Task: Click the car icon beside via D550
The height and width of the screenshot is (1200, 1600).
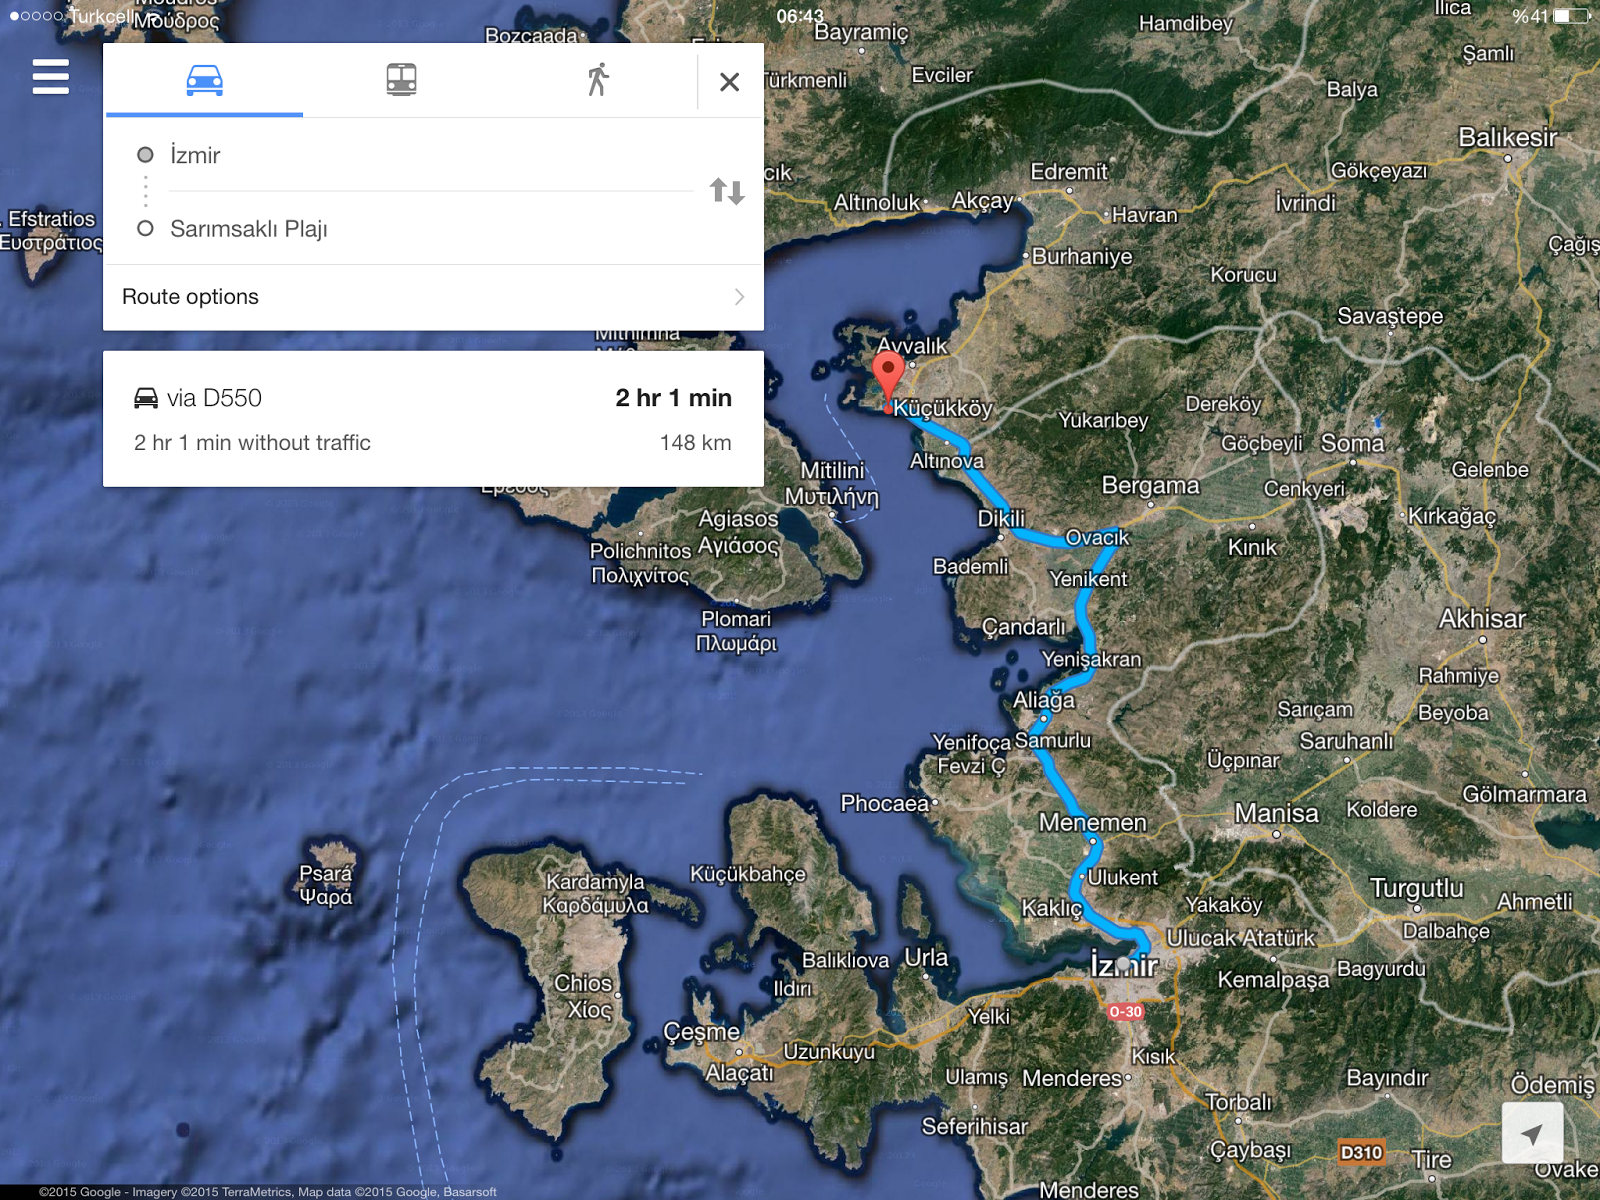Action: [x=146, y=398]
